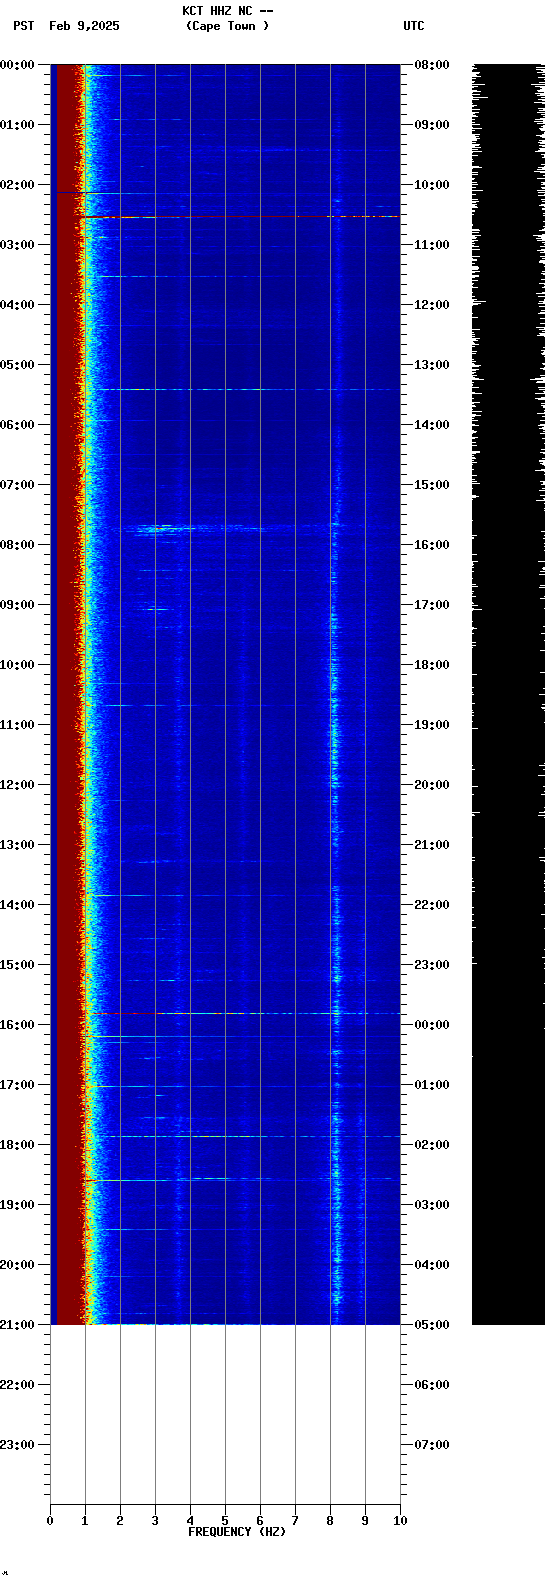Click the PST "00:00" time label

18,65
